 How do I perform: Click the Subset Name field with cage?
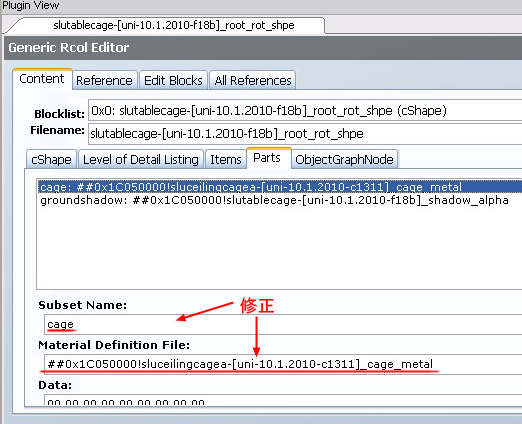click(x=283, y=324)
